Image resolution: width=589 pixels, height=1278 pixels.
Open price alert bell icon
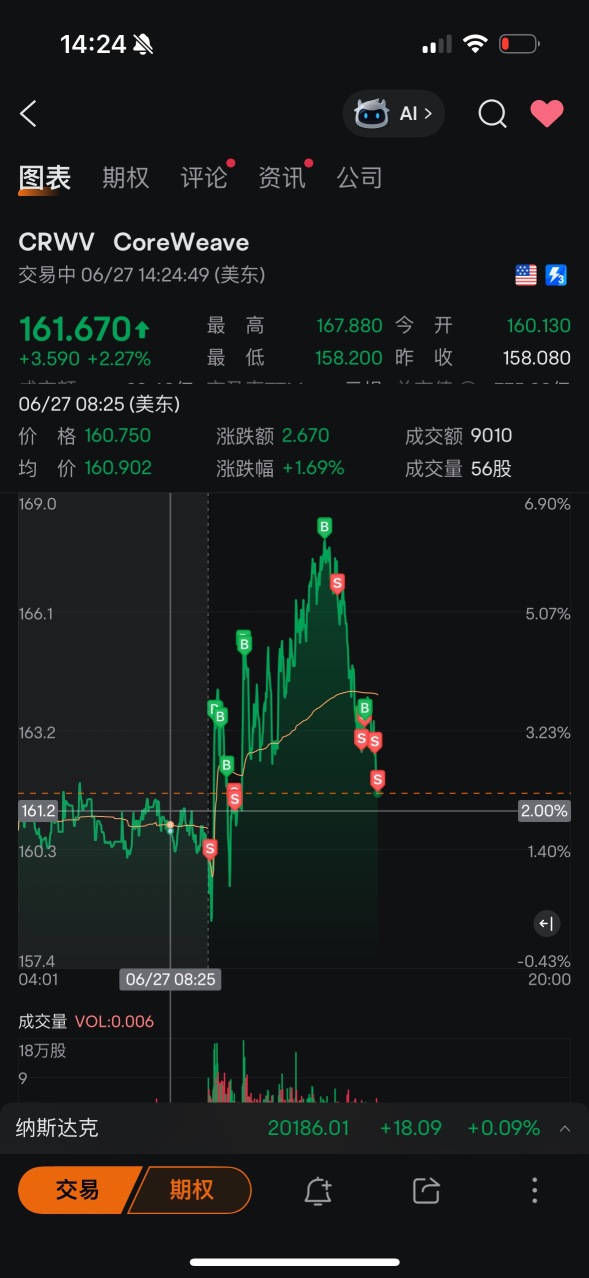[318, 1190]
